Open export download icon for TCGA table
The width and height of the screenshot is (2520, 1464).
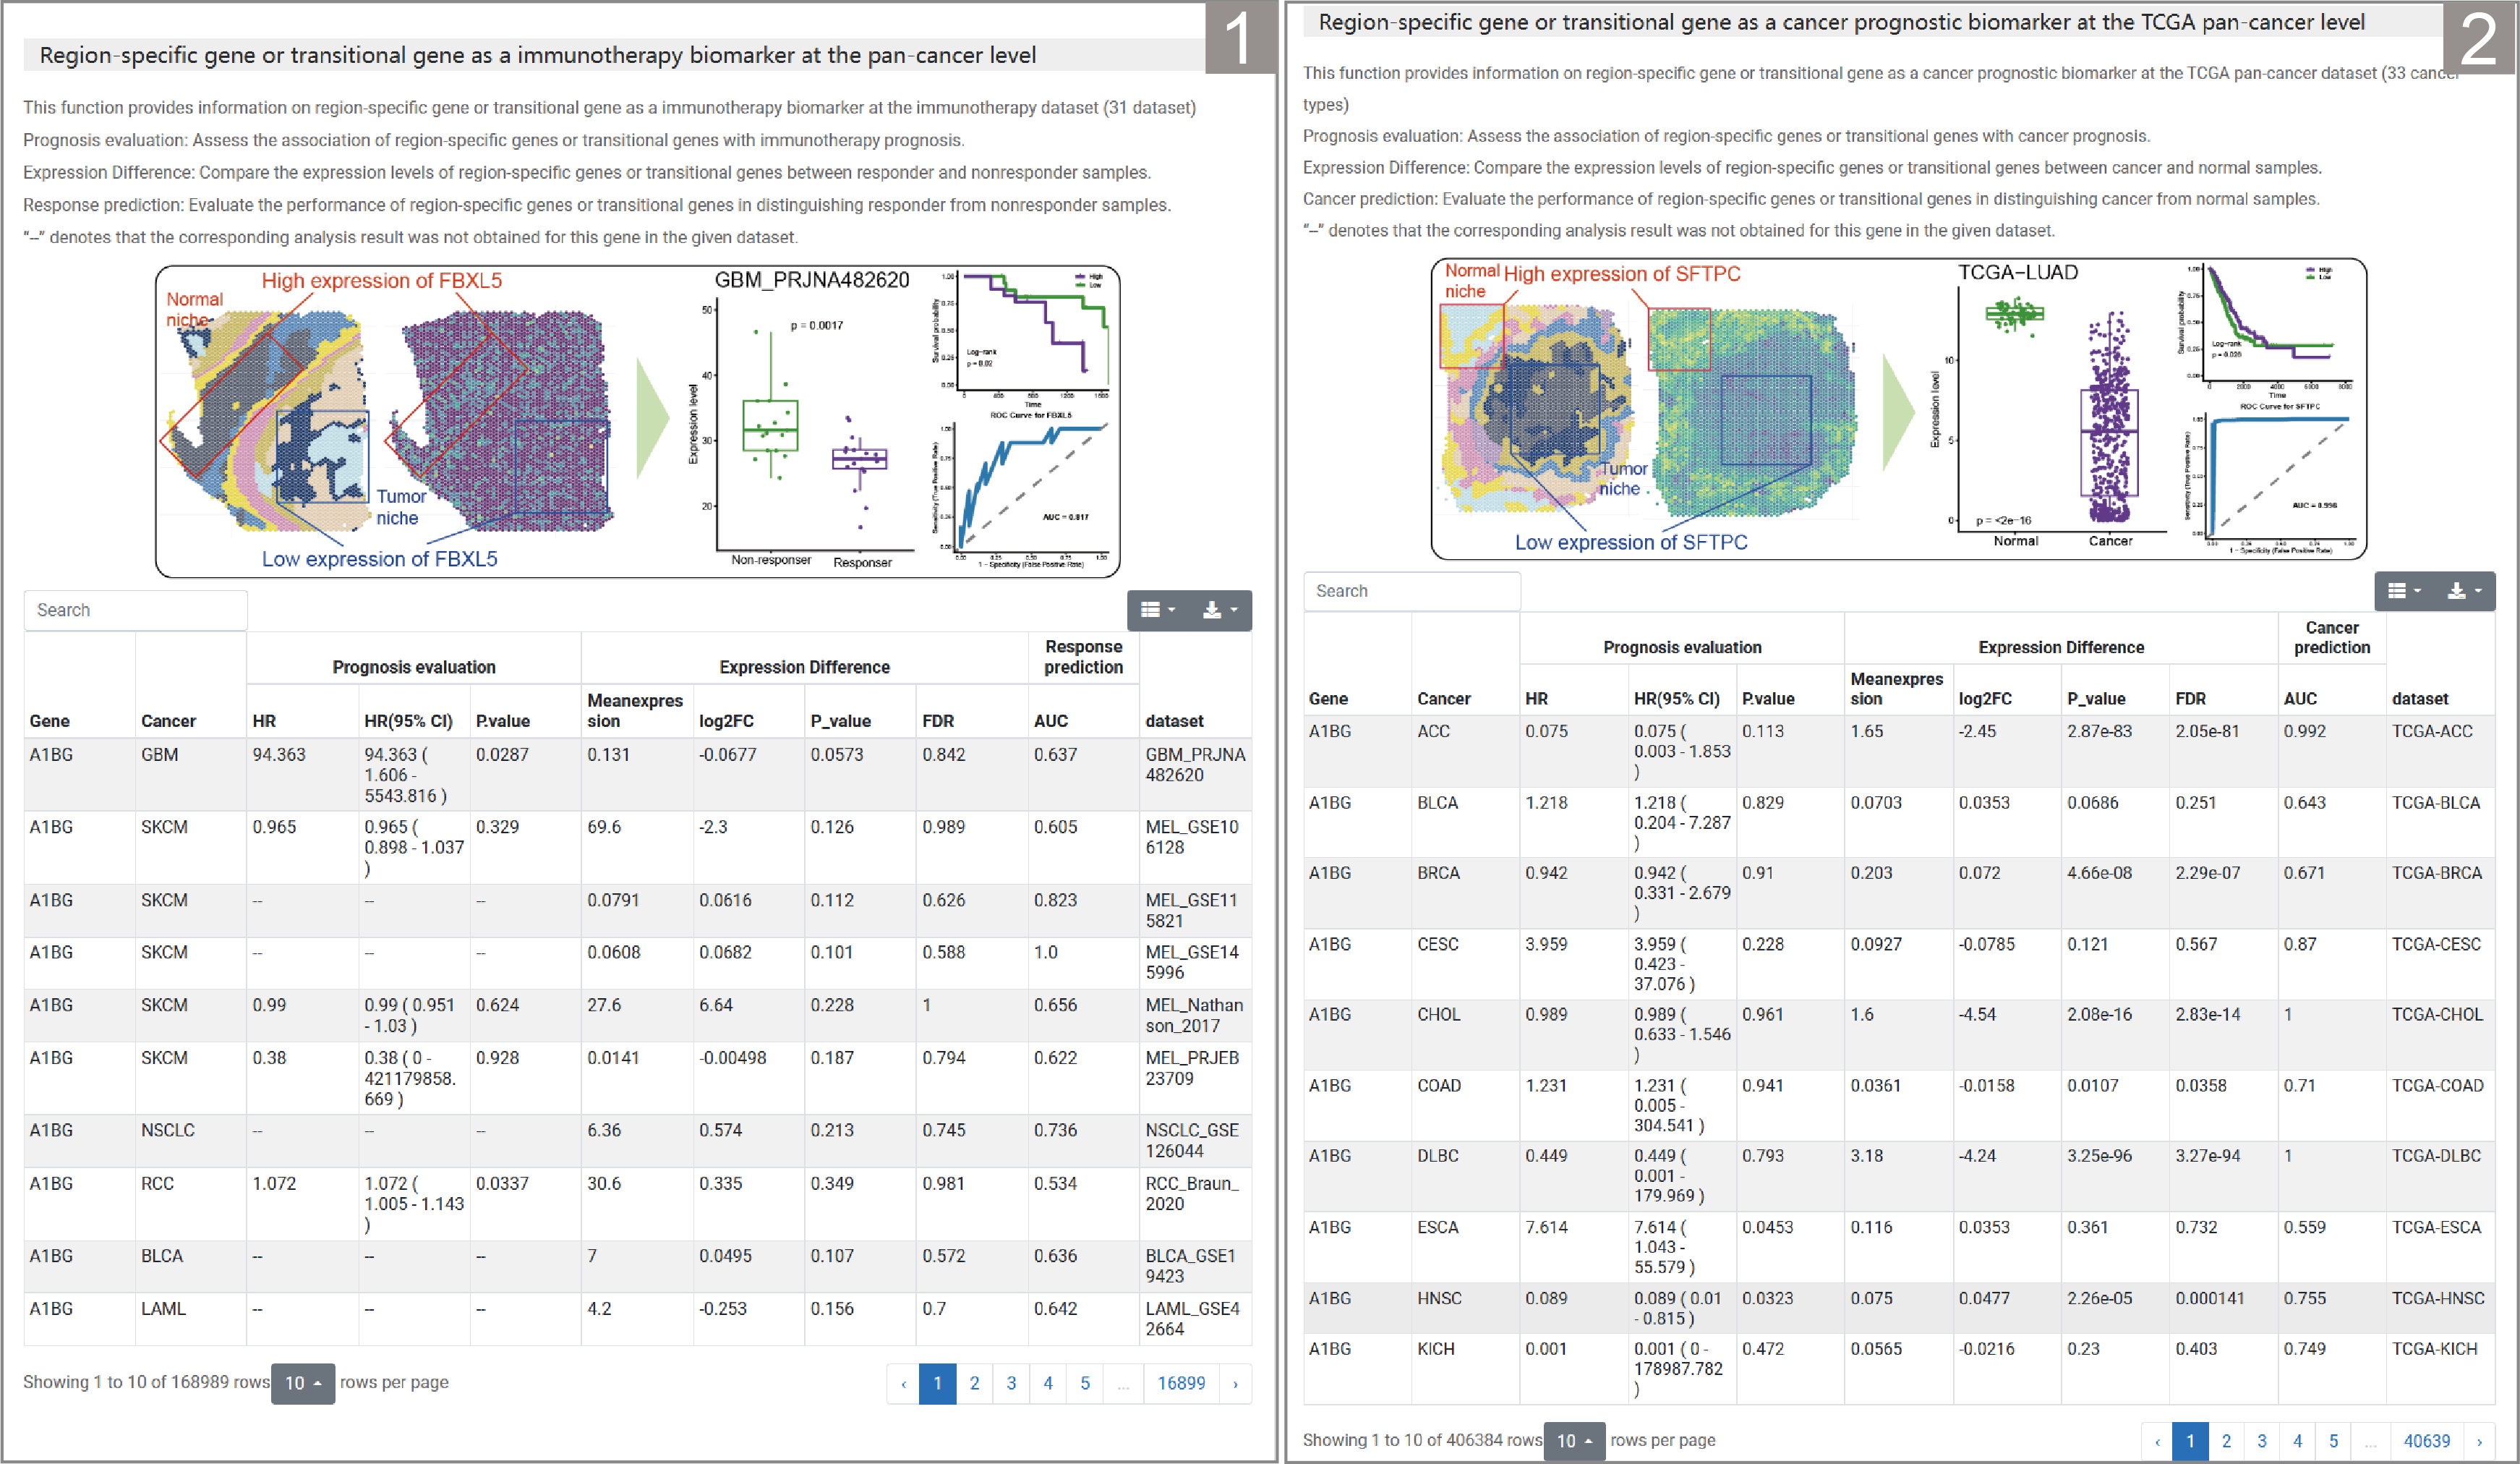(x=2465, y=591)
